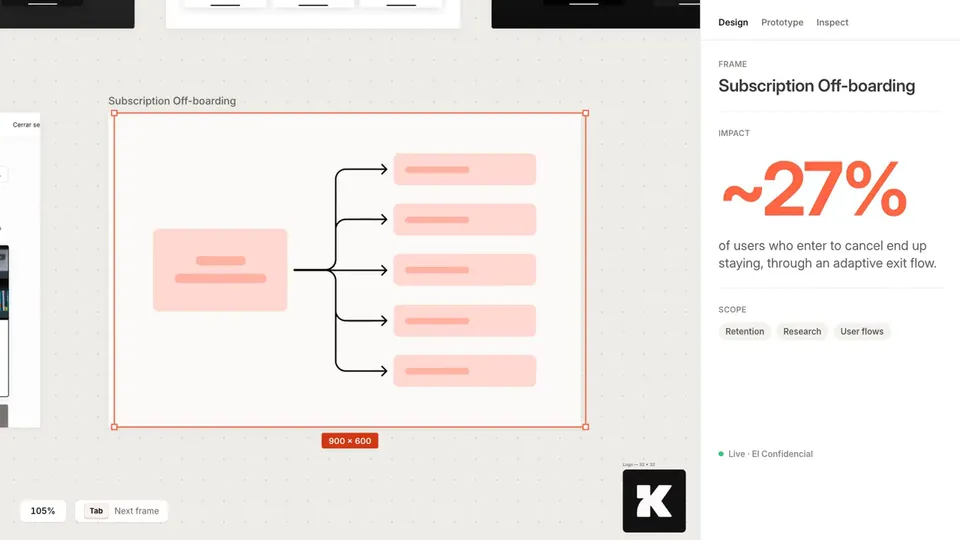This screenshot has height=540, width=960.
Task: Click the FRAME section label
Action: [x=732, y=64]
